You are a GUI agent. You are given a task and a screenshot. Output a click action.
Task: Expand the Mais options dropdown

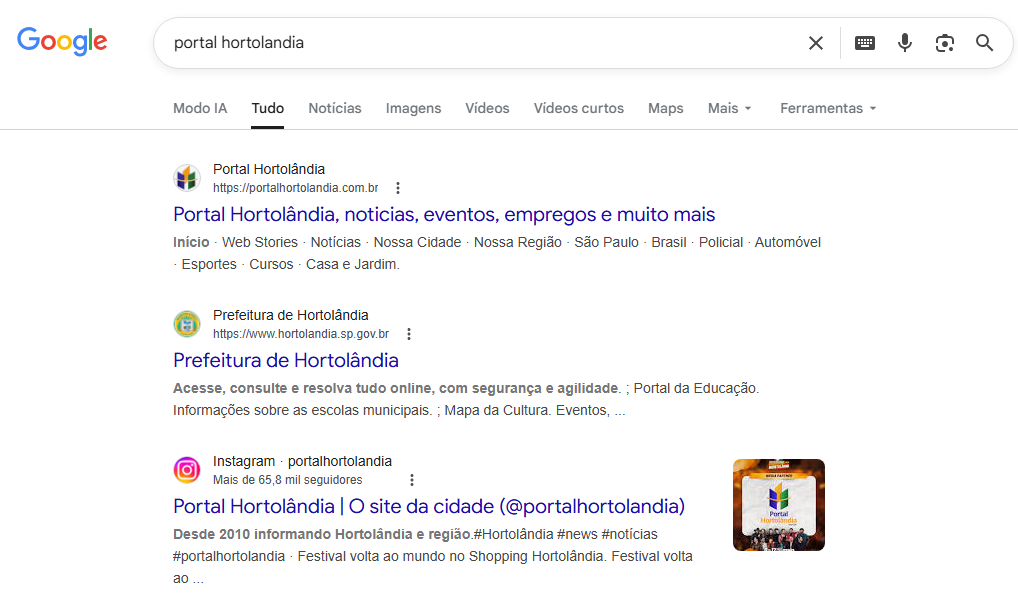[729, 108]
